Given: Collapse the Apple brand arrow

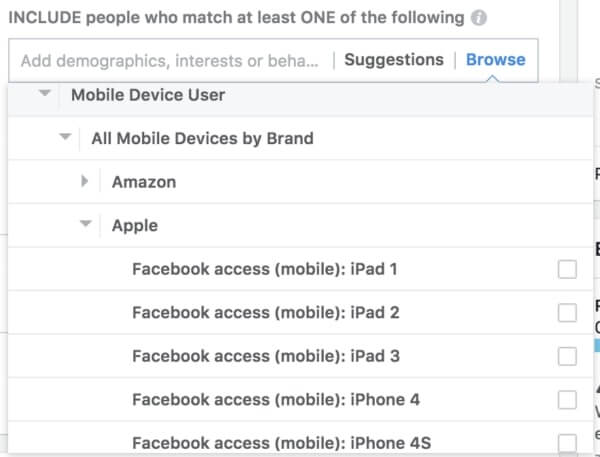Looking at the screenshot, I should (x=85, y=223).
